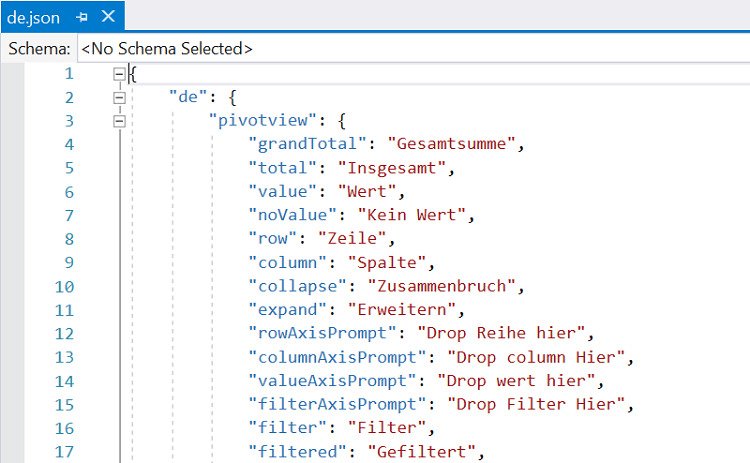Click the "Gefiltert" value on line 17
The image size is (750, 463).
421,451
